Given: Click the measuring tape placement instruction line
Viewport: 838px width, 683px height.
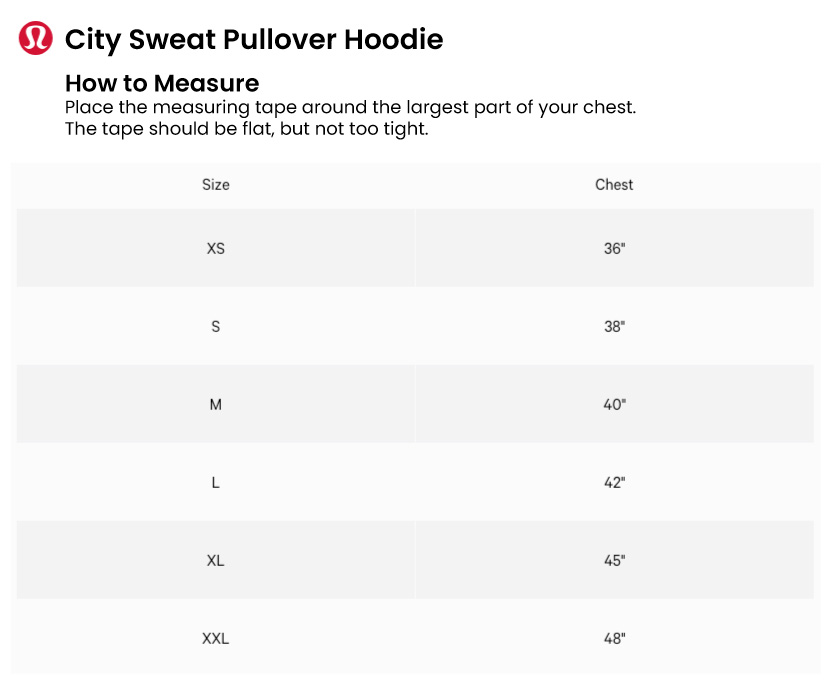Looking at the screenshot, I should pyautogui.click(x=350, y=107).
